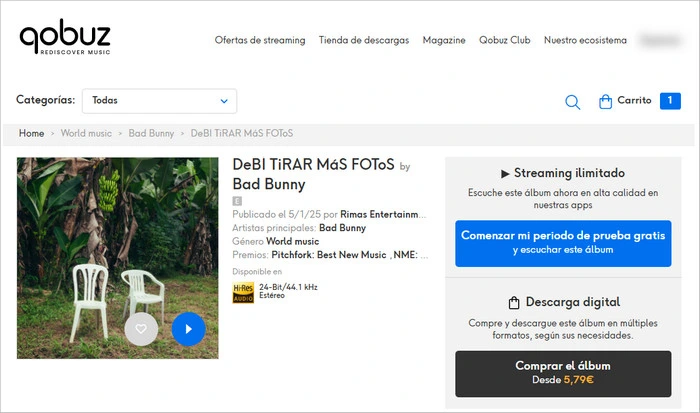Open World music breadcrumb
The height and width of the screenshot is (413, 700).
(86, 133)
